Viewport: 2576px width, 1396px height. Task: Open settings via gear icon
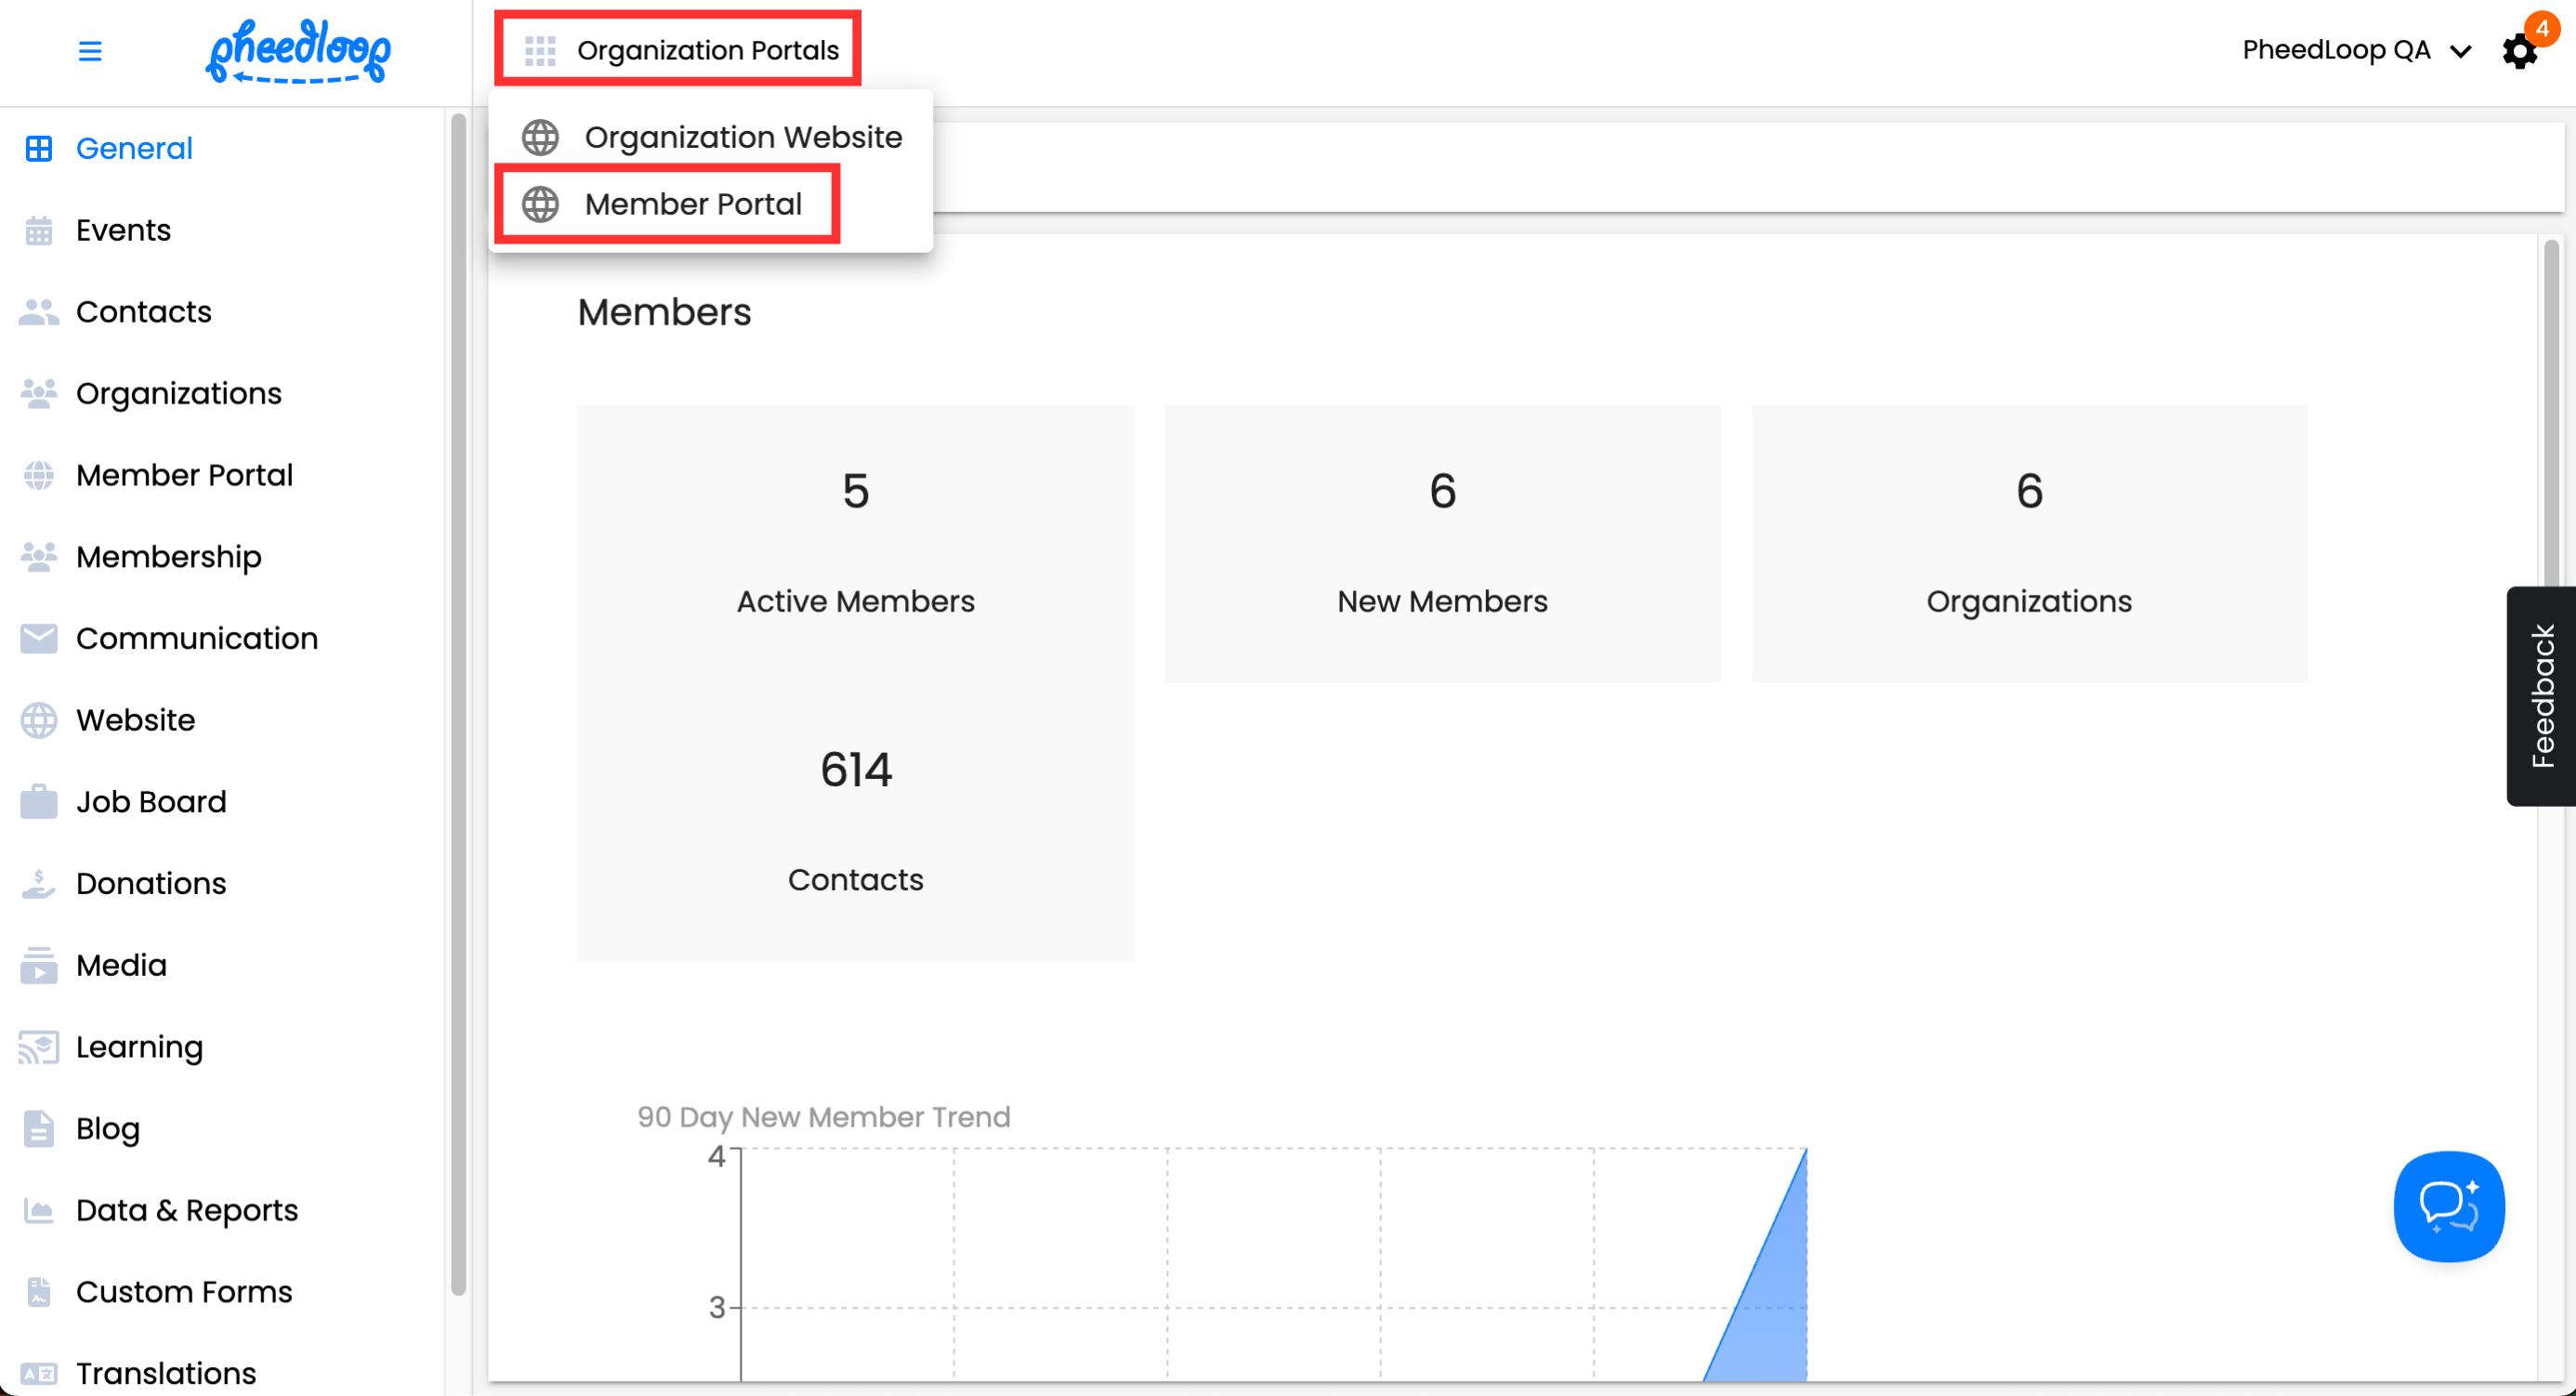(x=2518, y=52)
